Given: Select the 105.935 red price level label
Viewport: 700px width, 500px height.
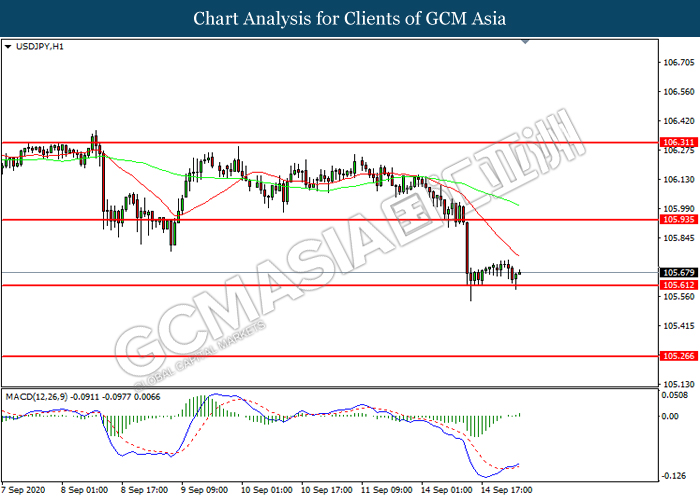Looking at the screenshot, I should (678, 220).
